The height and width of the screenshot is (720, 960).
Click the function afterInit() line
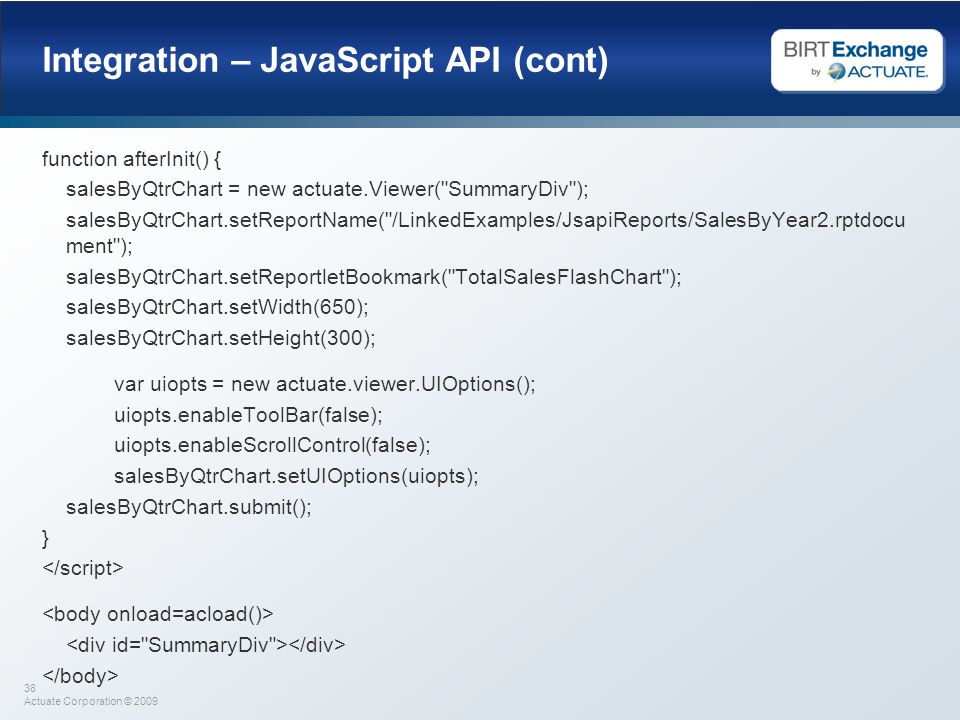(x=132, y=159)
